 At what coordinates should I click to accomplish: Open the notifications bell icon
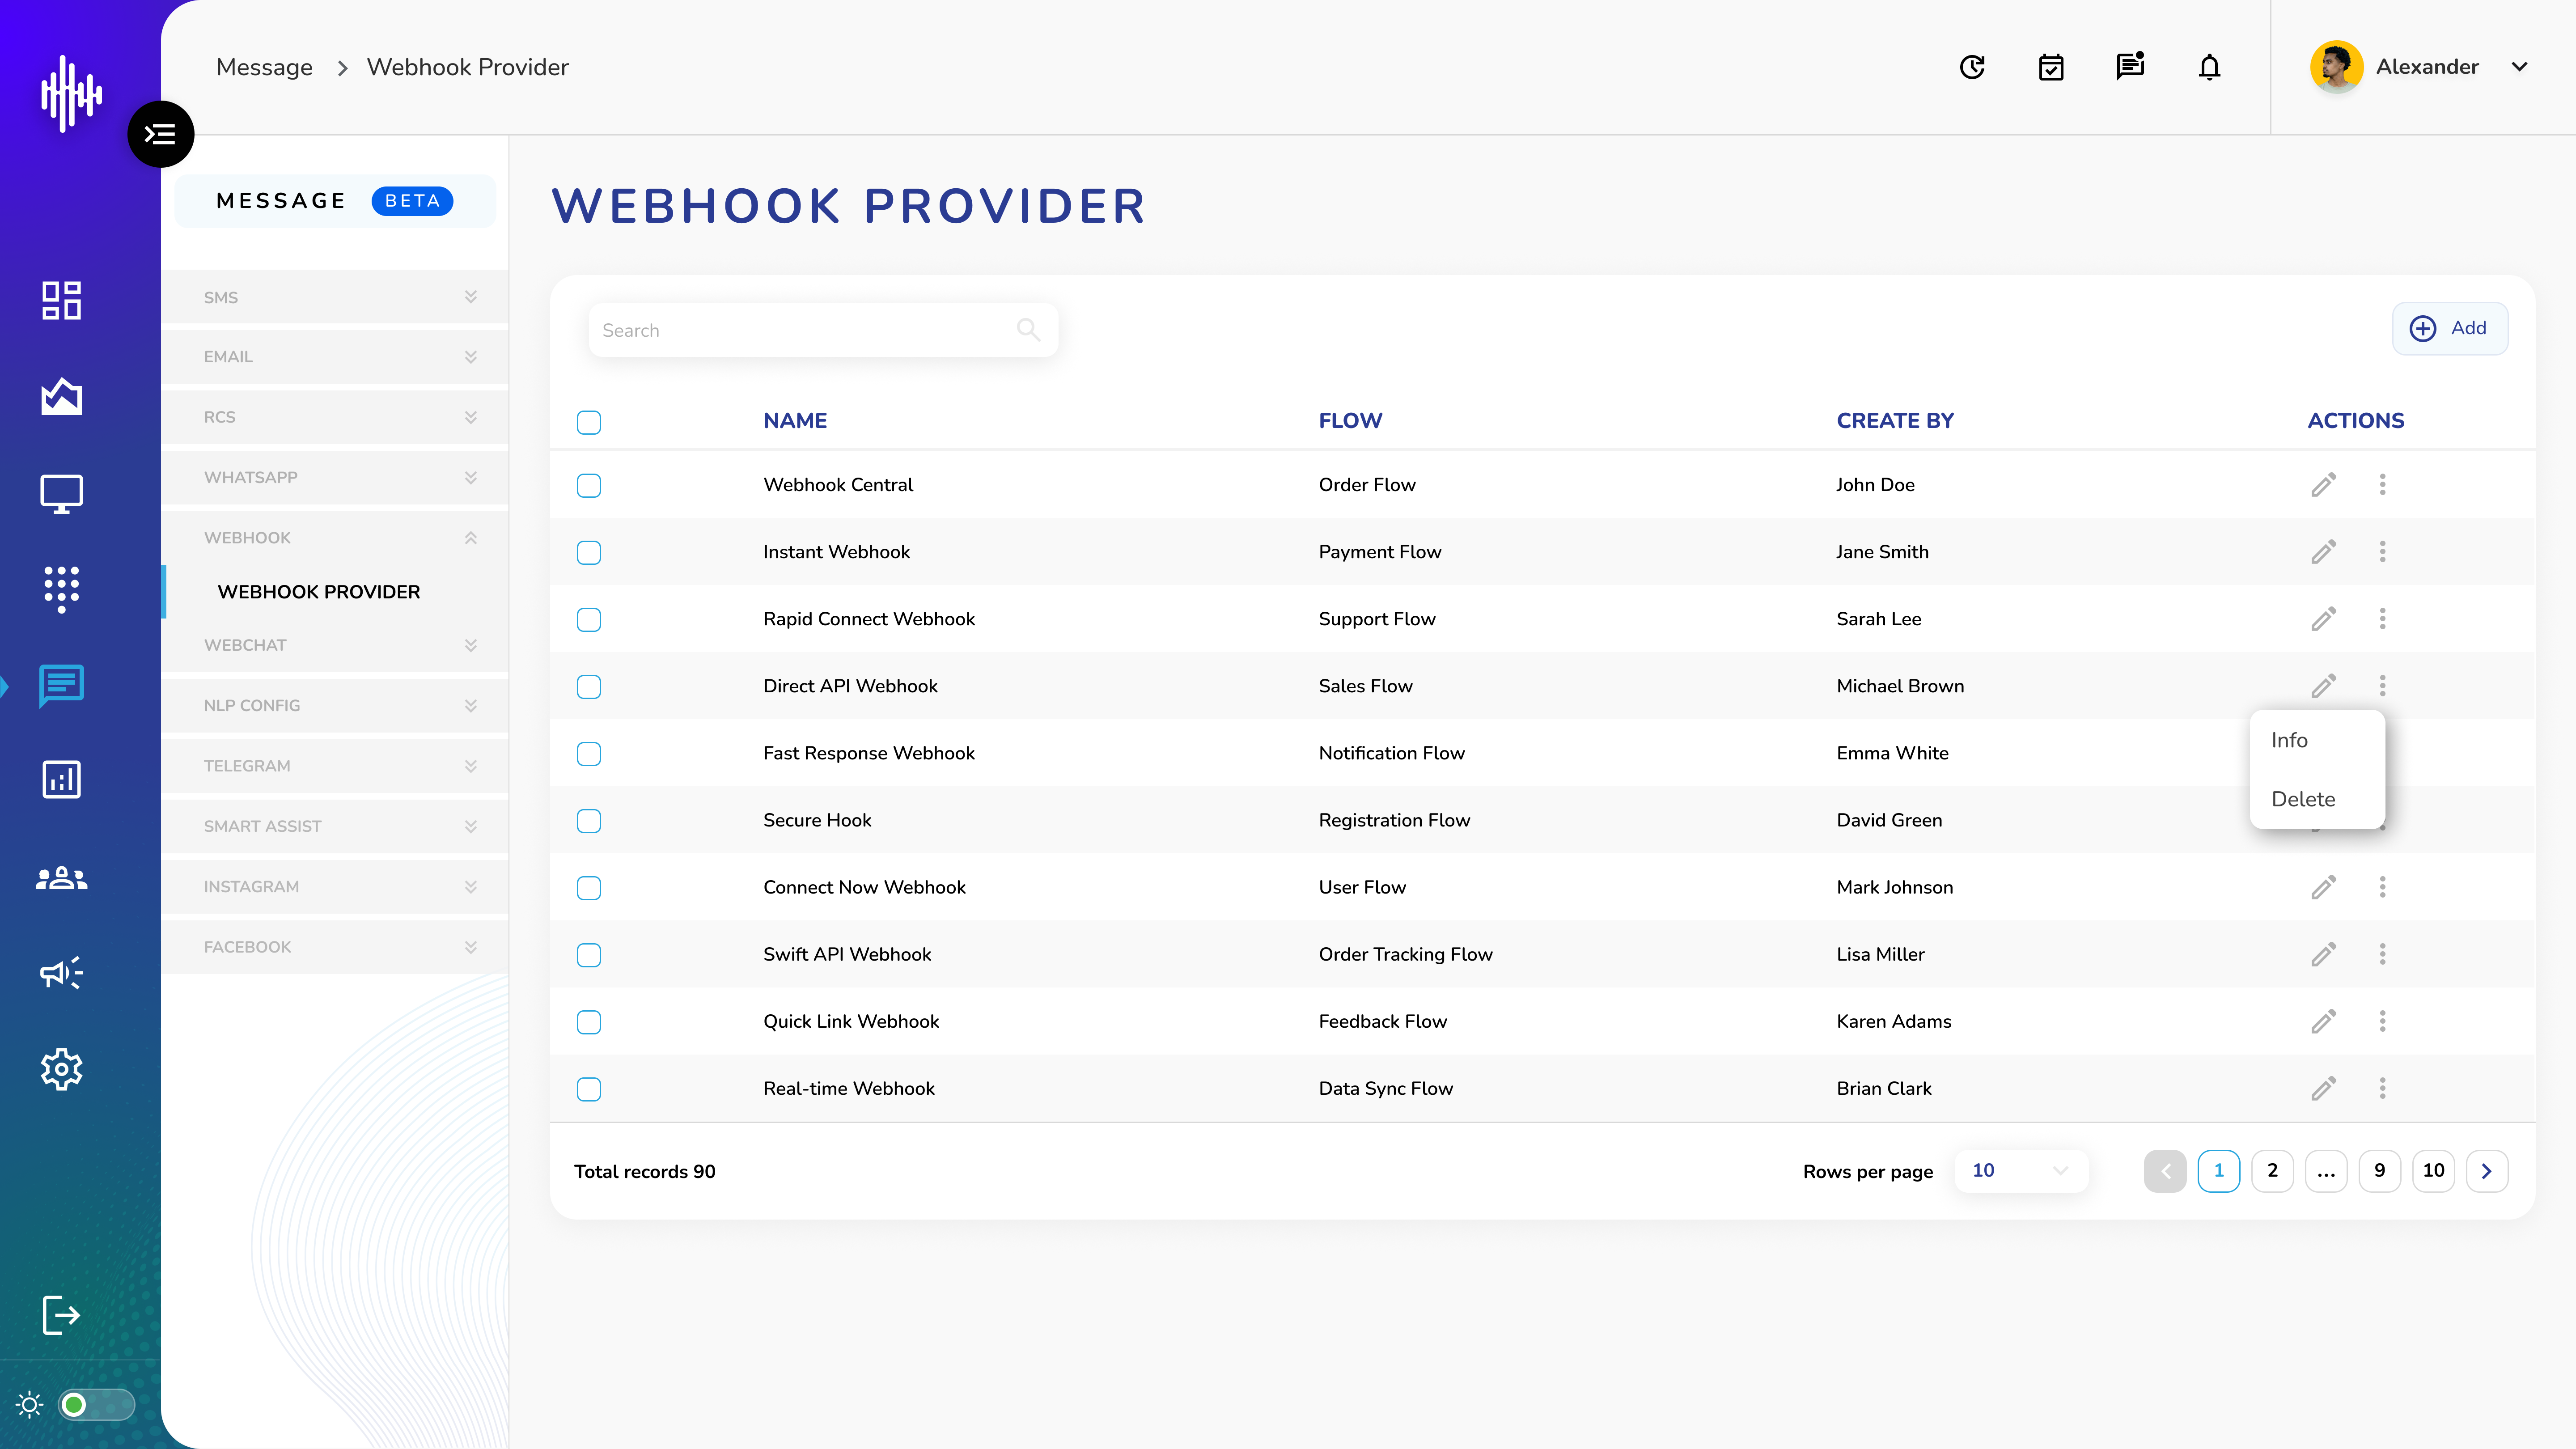pos(2210,67)
